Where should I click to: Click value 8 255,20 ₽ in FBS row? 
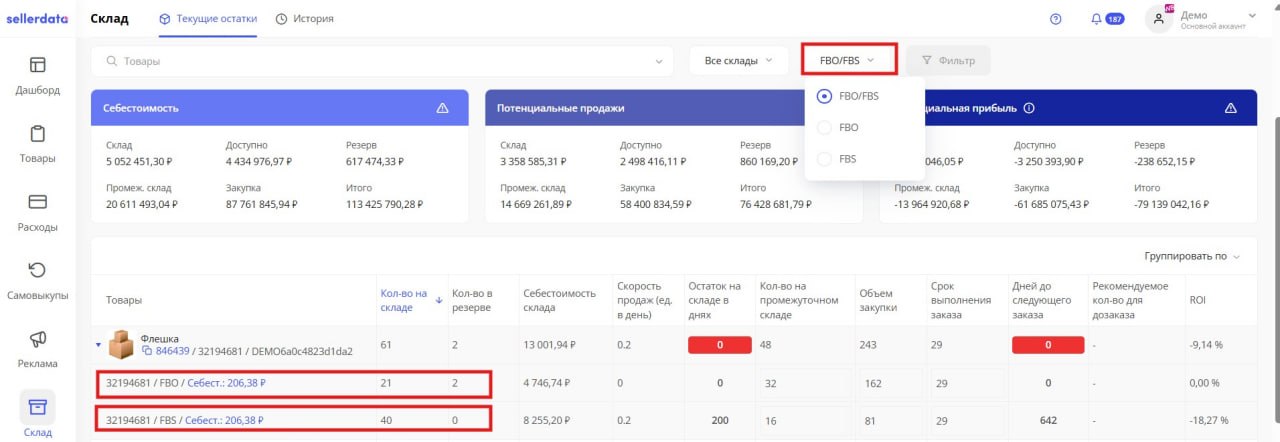(548, 420)
